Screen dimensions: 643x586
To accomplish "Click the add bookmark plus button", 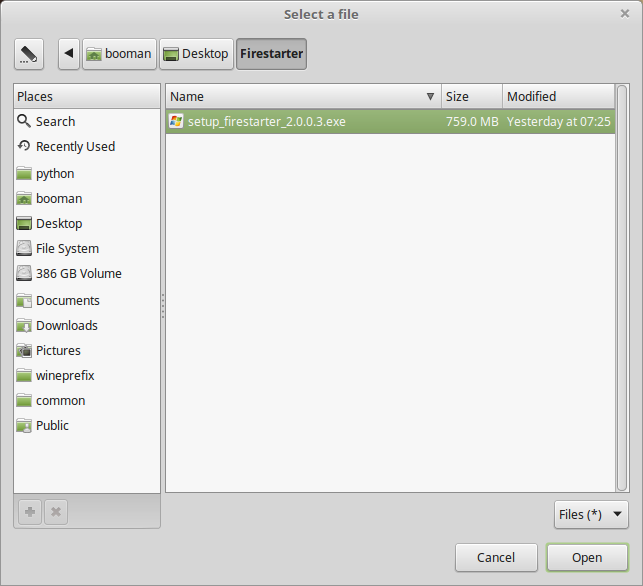I will tap(30, 512).
